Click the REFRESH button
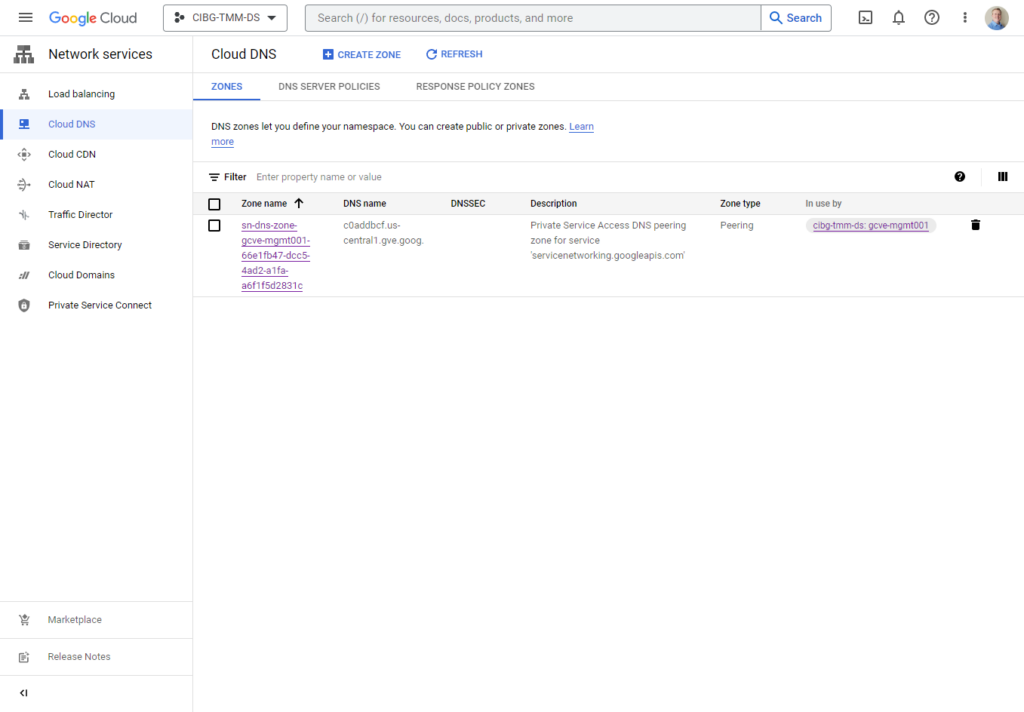1024x712 pixels. (455, 54)
